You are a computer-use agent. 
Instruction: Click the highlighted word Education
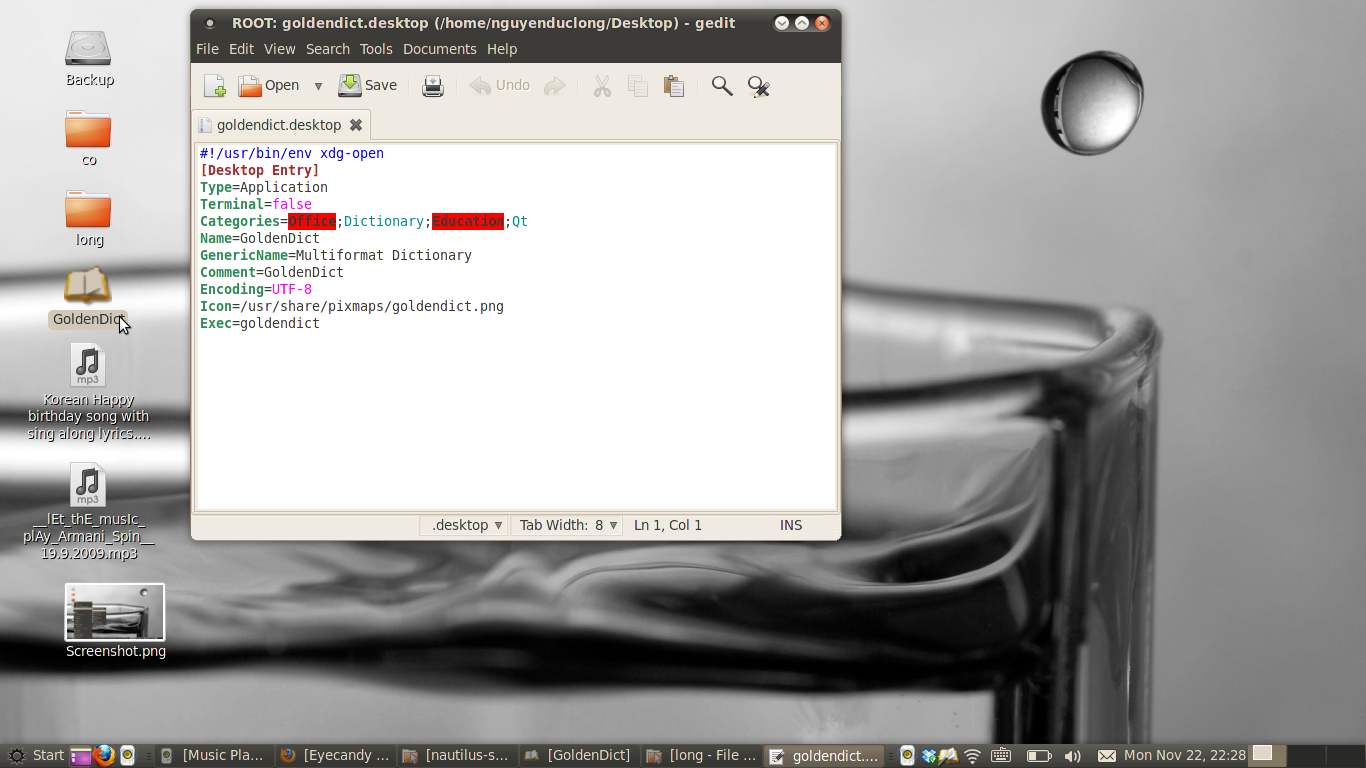pos(468,221)
